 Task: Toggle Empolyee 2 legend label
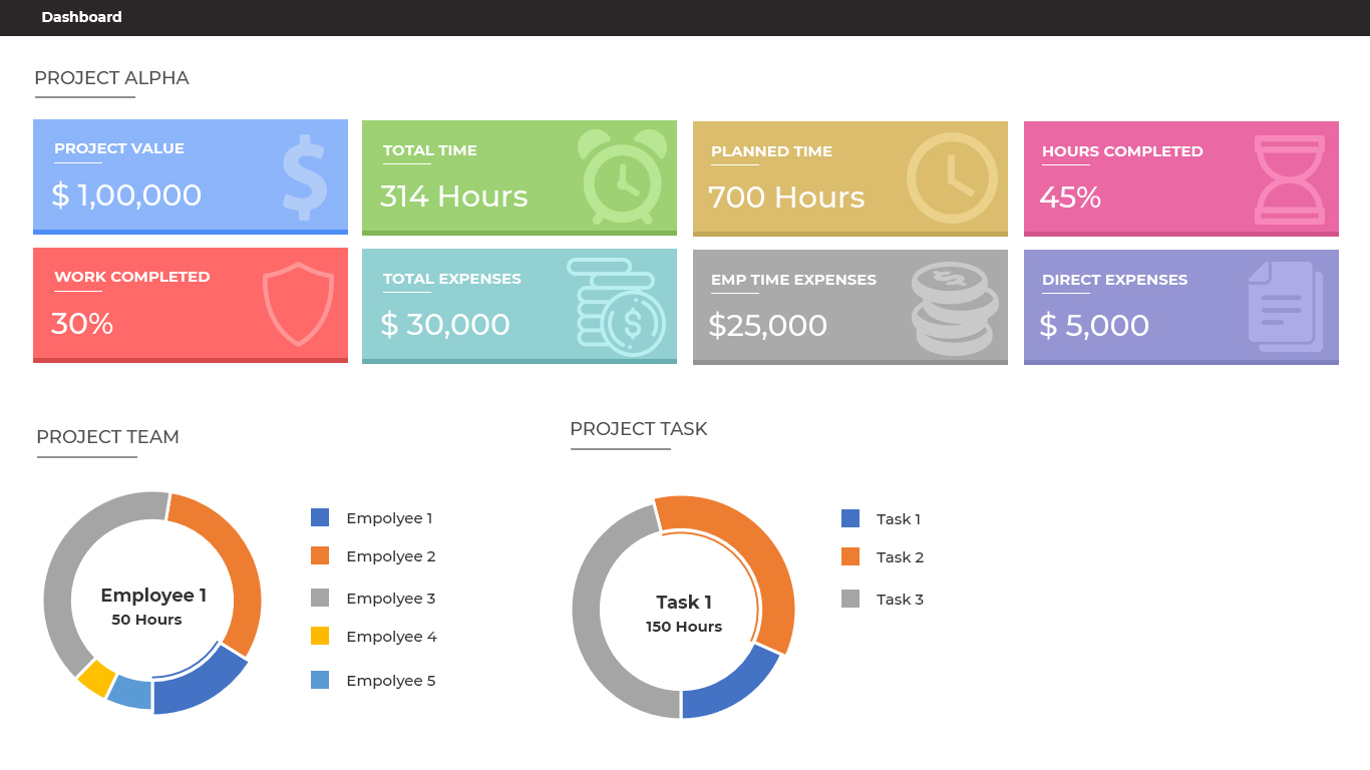390,557
